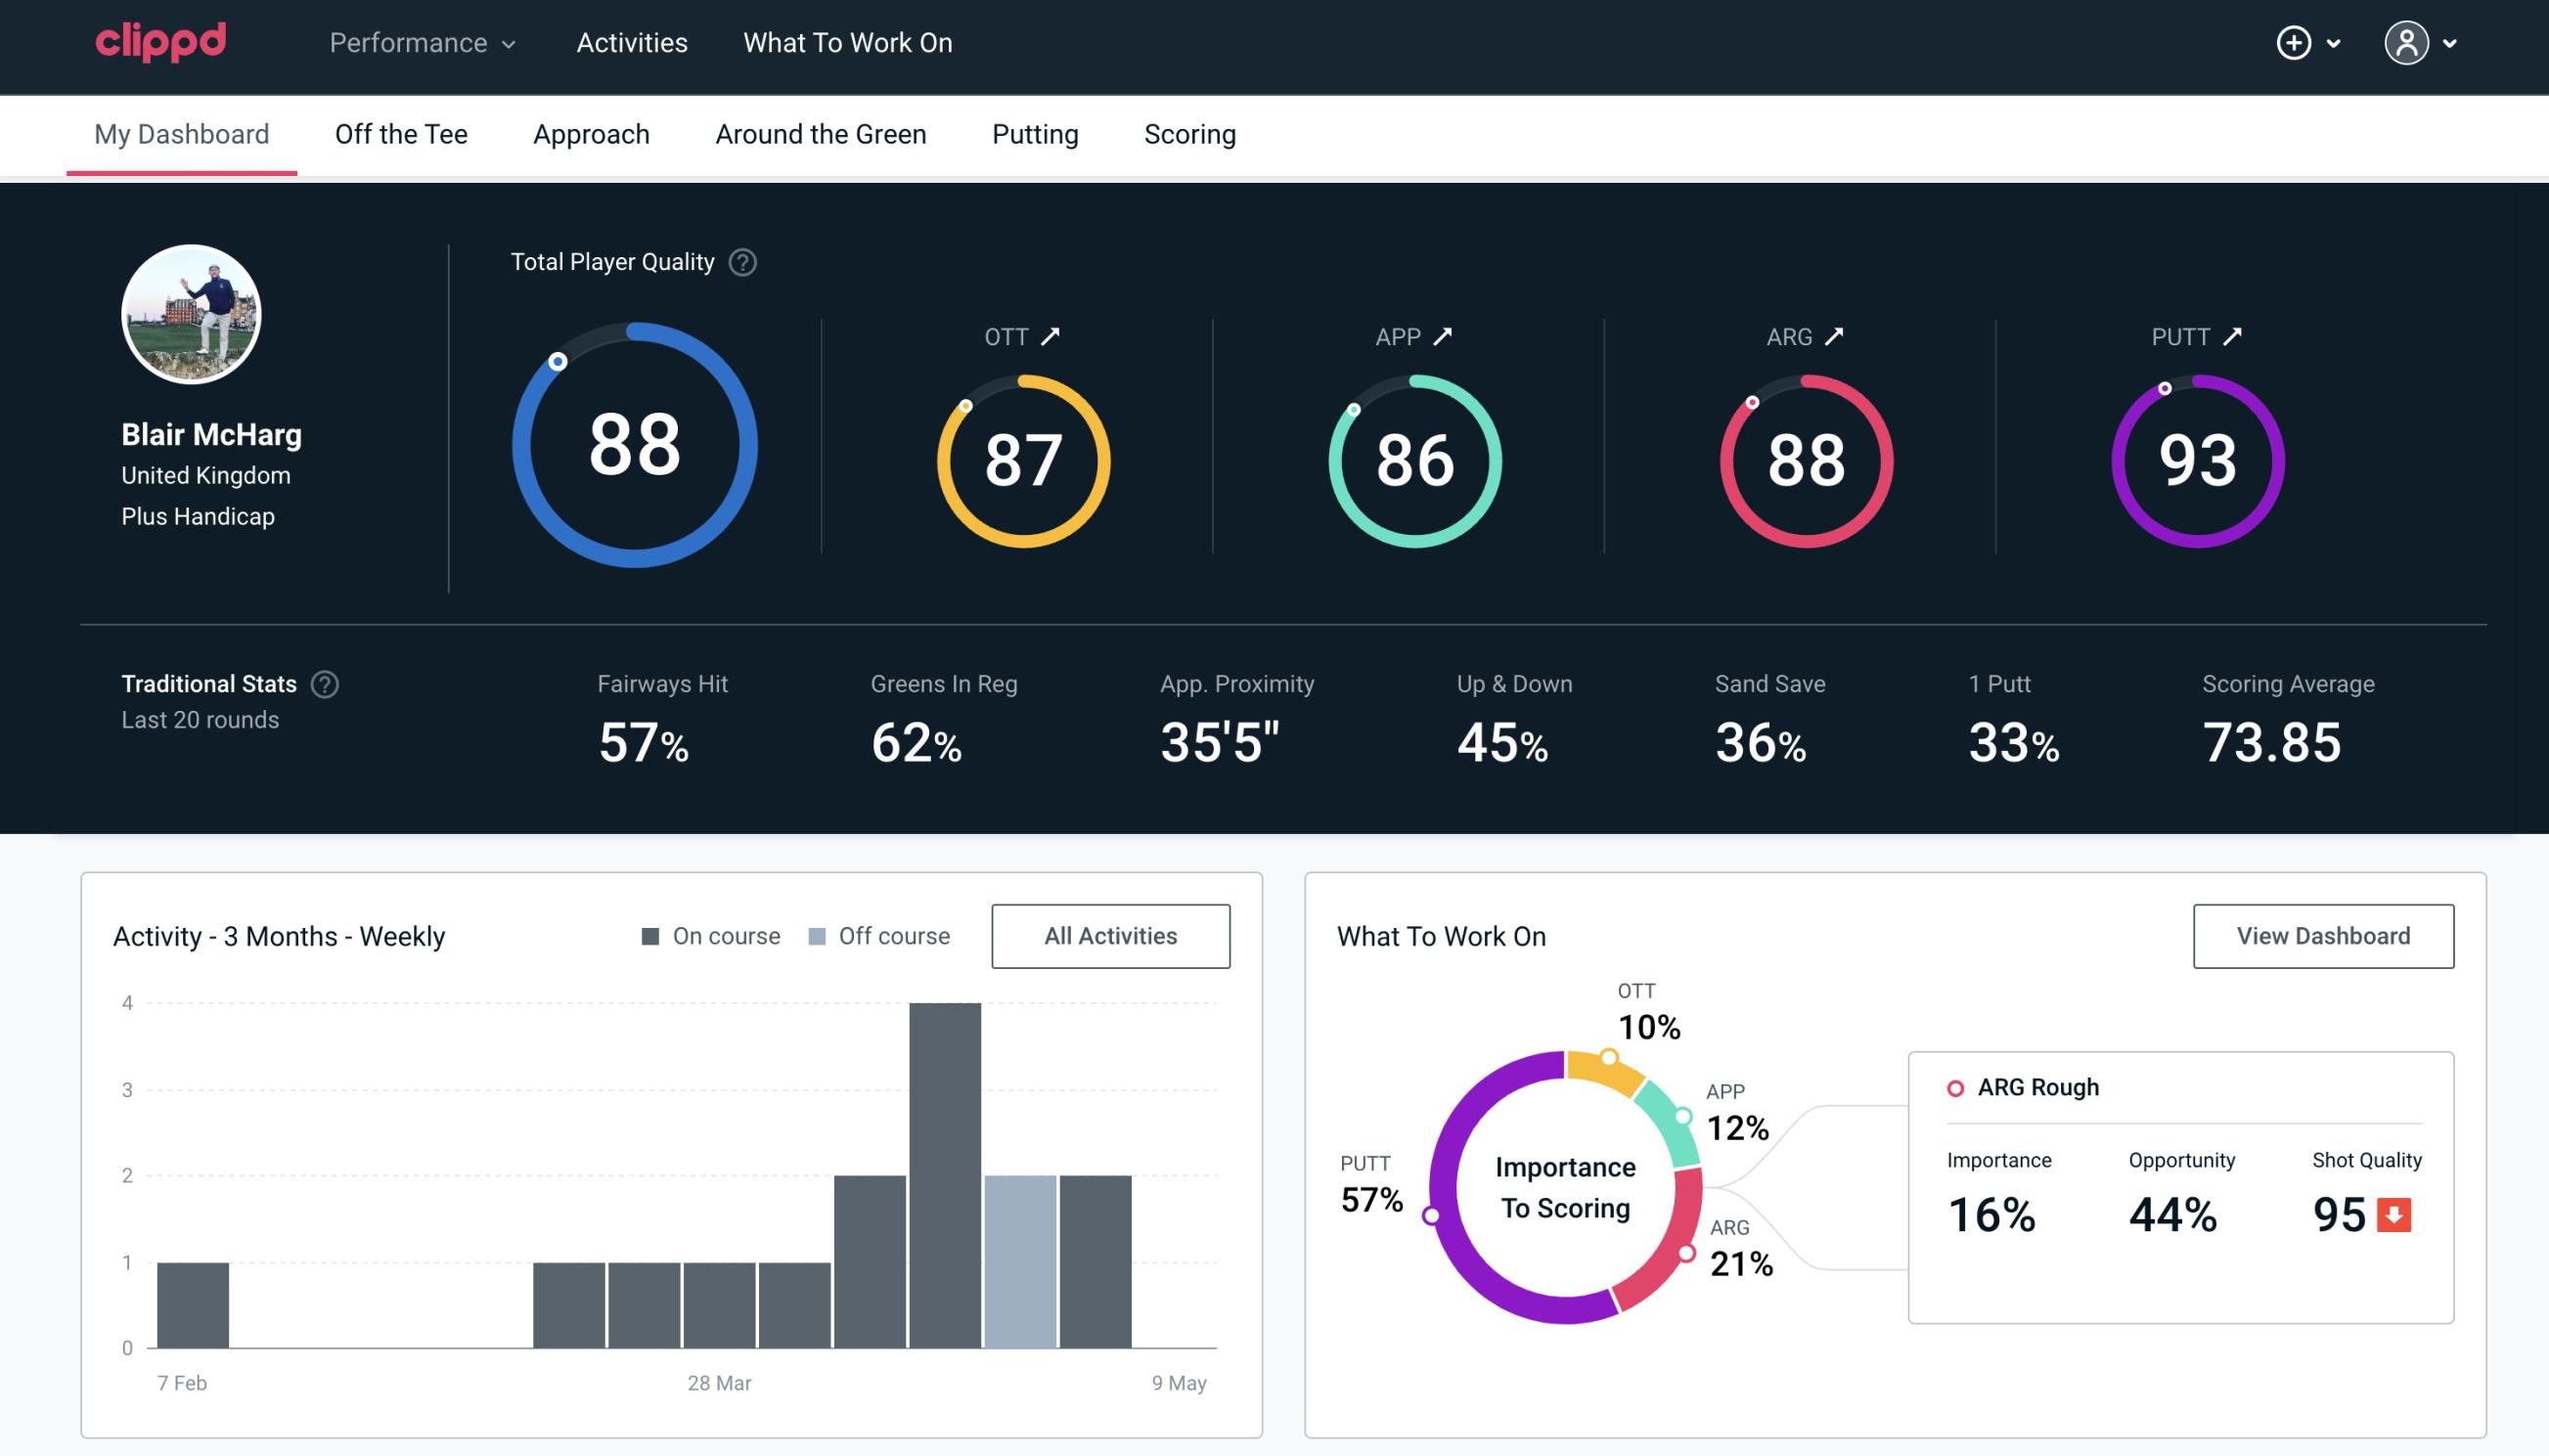Screen dimensions: 2549x1456
Task: Switch to the Putting tab
Action: coord(1033,135)
